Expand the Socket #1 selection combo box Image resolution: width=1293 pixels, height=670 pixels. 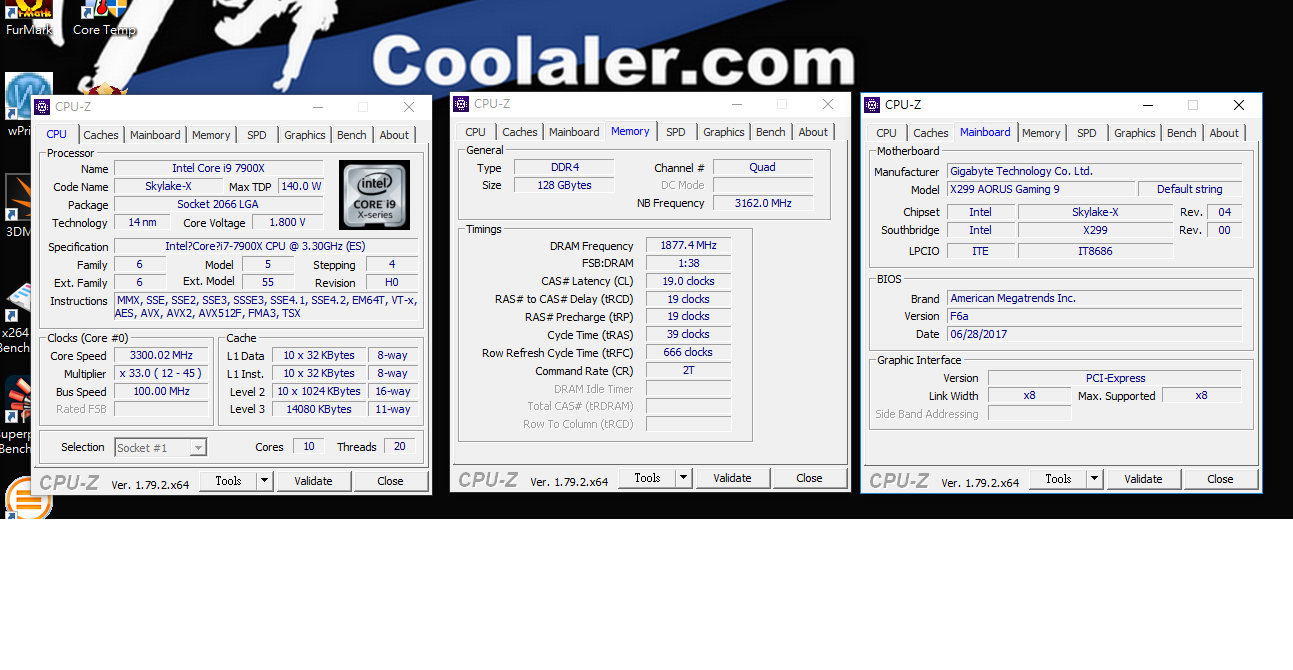161,448
